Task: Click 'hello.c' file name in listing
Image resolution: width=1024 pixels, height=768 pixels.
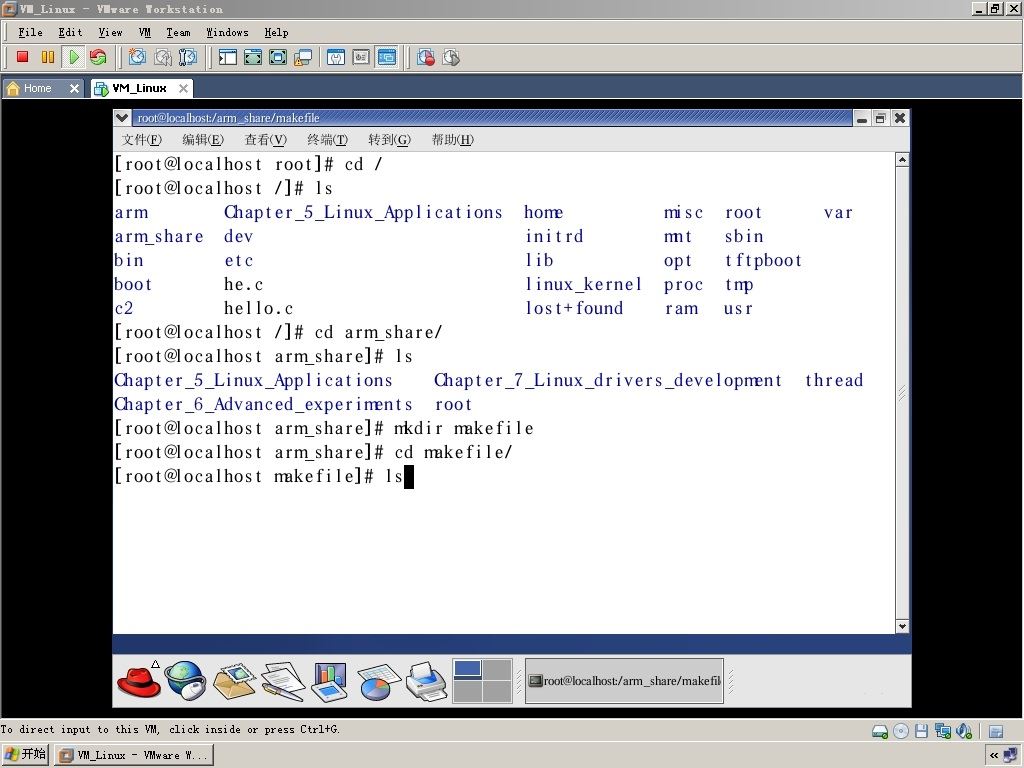Action: [x=259, y=308]
